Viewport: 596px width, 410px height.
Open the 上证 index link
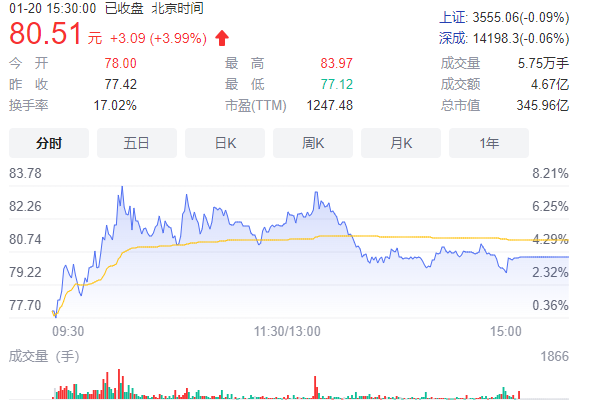[452, 17]
